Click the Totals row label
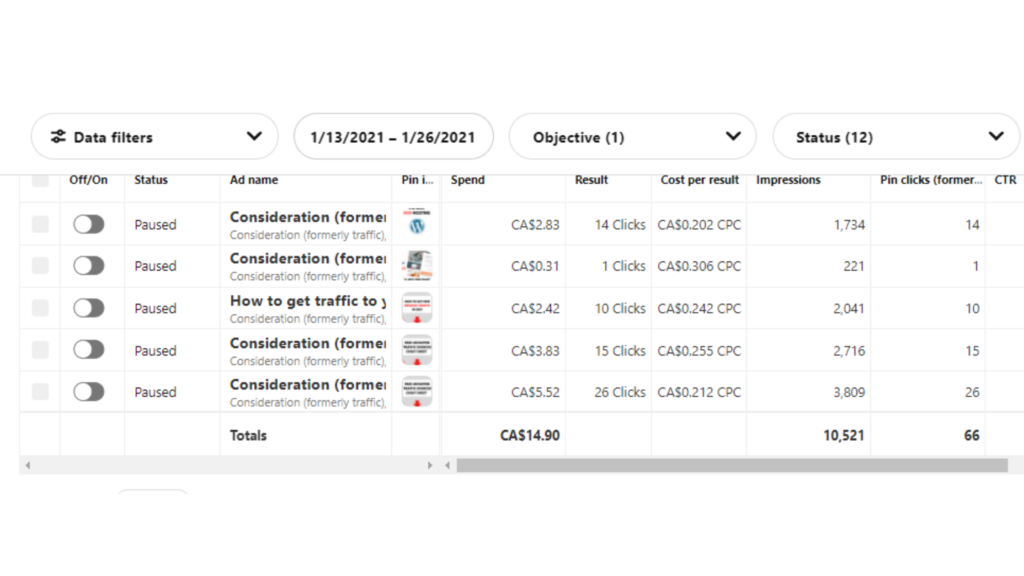Screen dimensions: 1024x576 pos(248,436)
